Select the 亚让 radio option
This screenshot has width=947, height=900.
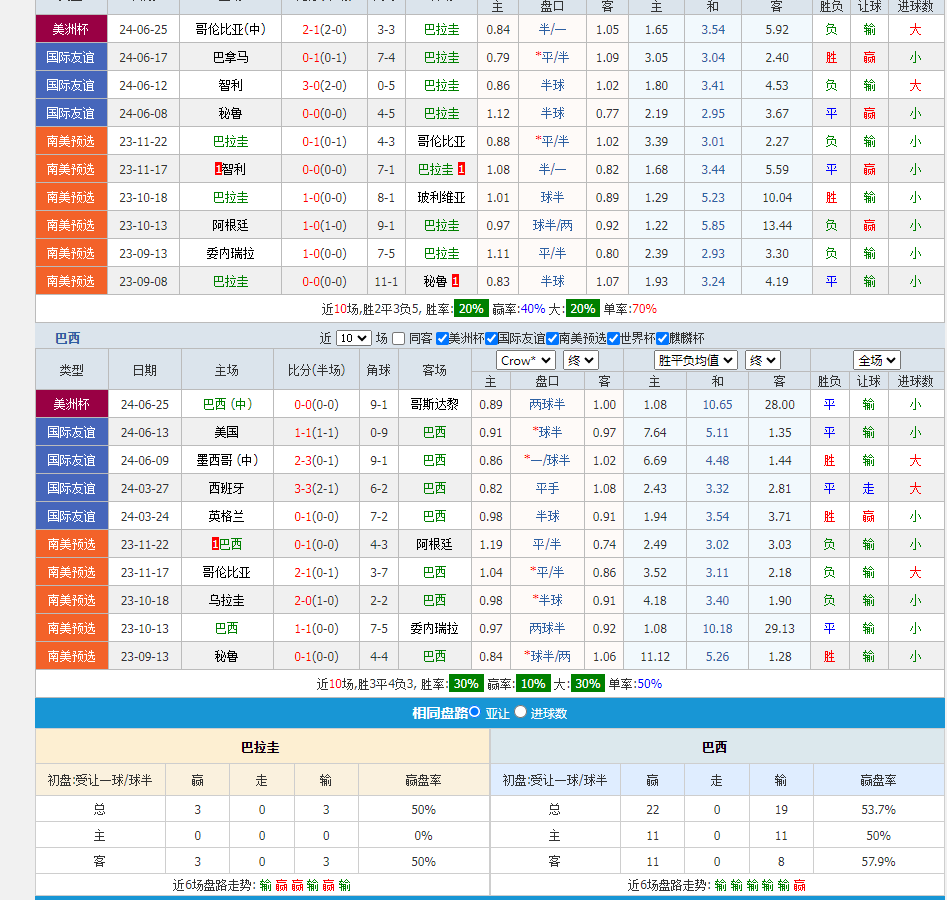[474, 714]
